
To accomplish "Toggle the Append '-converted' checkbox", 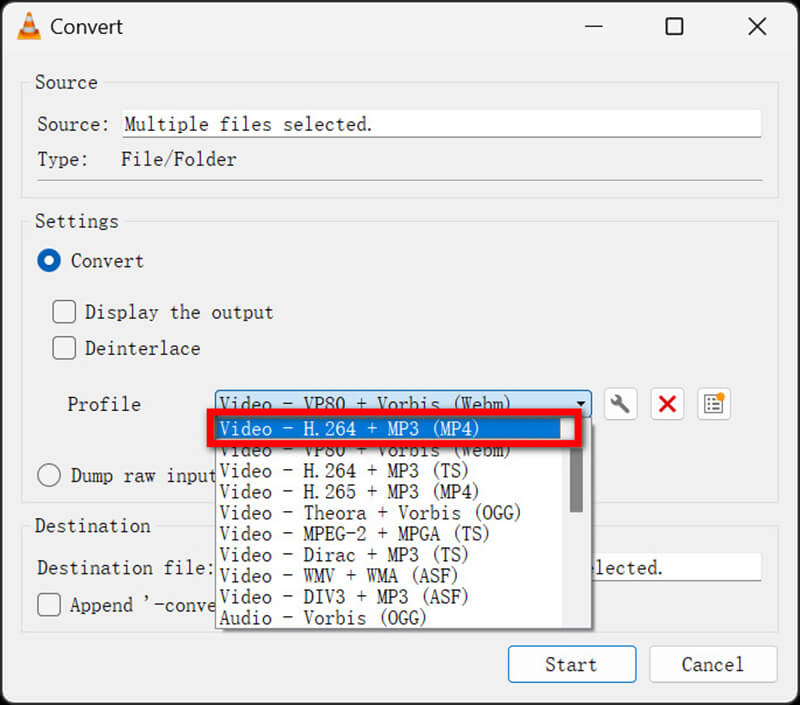I will coord(49,605).
